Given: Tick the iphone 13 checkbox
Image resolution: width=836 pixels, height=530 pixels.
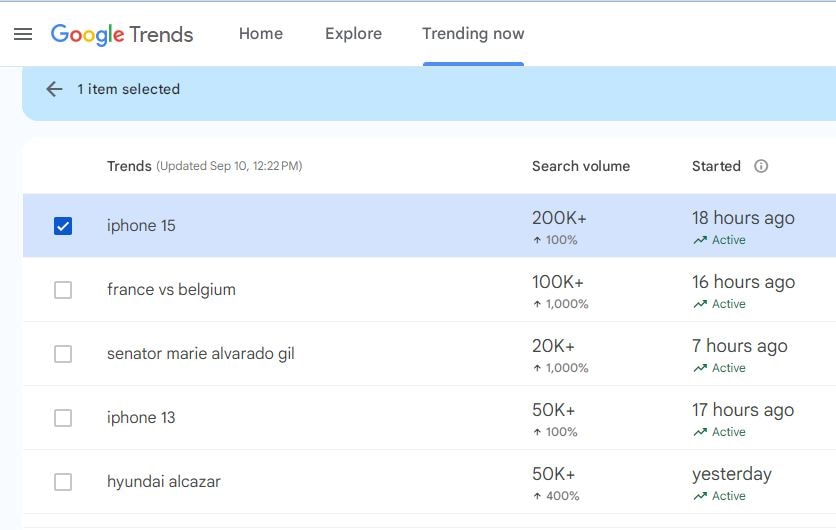Looking at the screenshot, I should [63, 418].
